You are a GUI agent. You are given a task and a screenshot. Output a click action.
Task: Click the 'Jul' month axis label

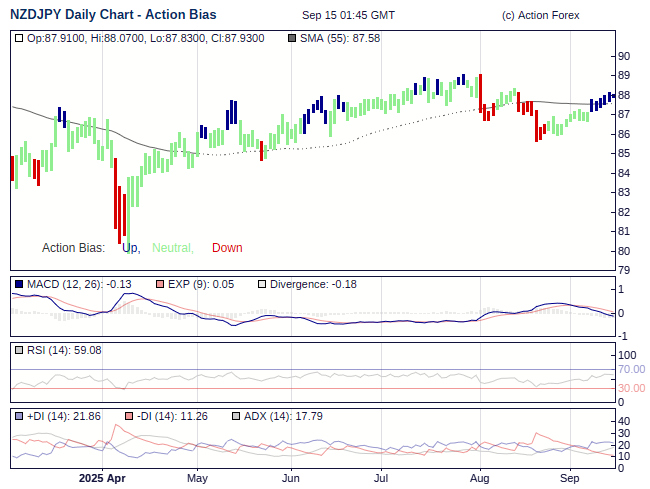pos(381,478)
